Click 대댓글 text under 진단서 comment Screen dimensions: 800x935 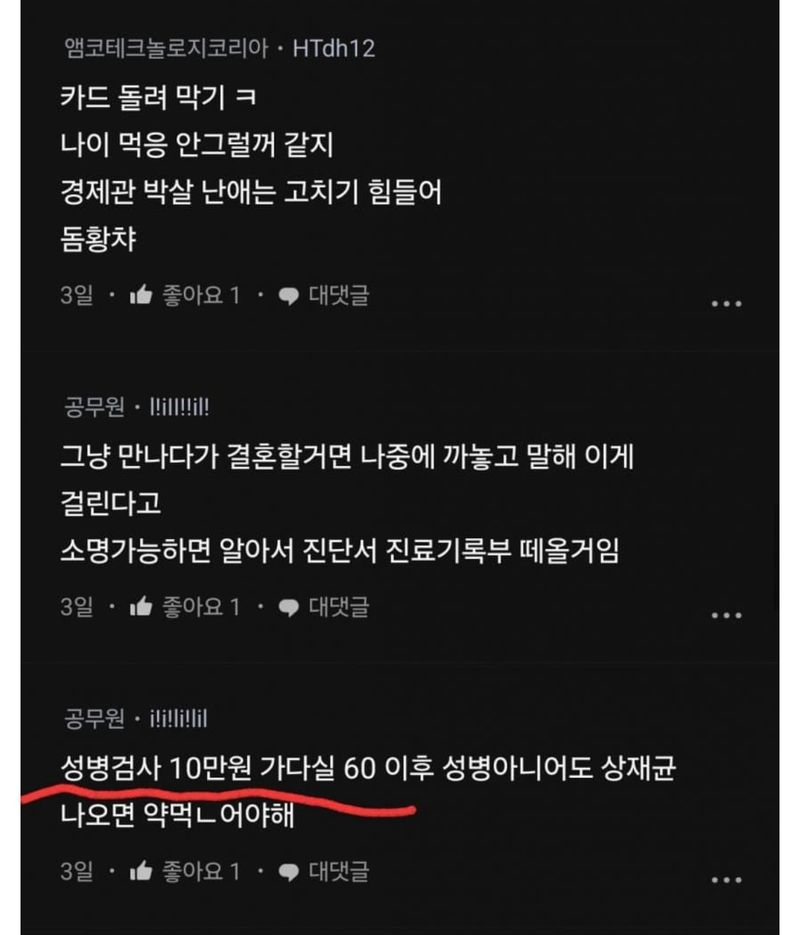tap(339, 606)
